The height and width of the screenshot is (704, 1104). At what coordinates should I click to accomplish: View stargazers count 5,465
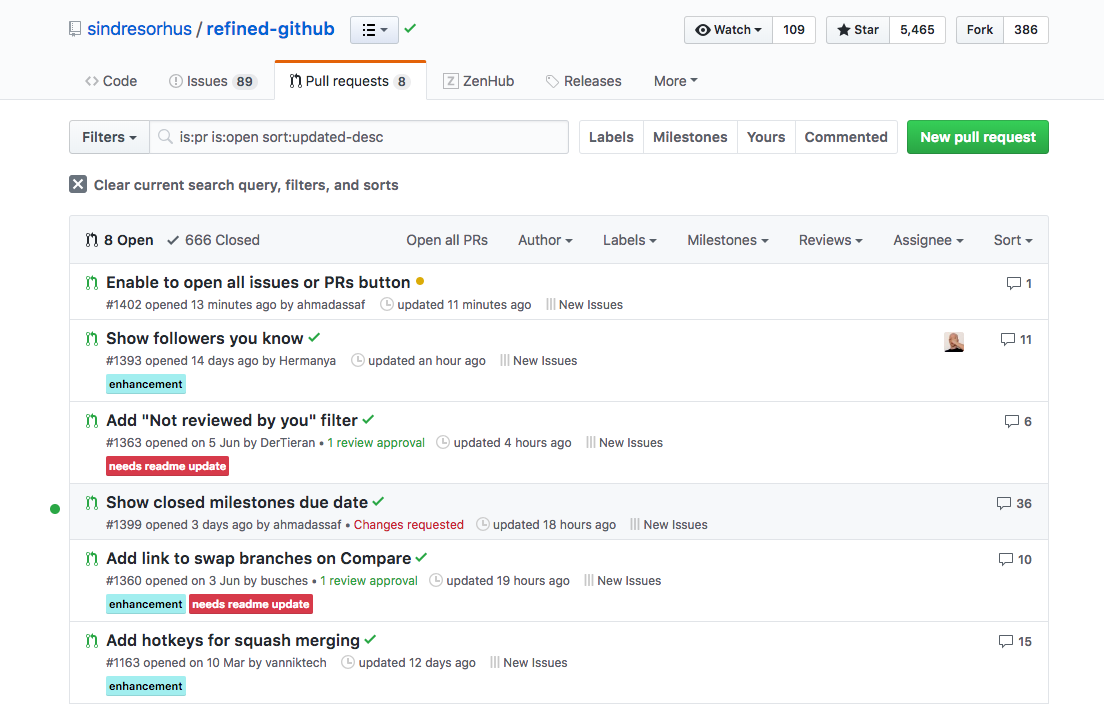[917, 30]
